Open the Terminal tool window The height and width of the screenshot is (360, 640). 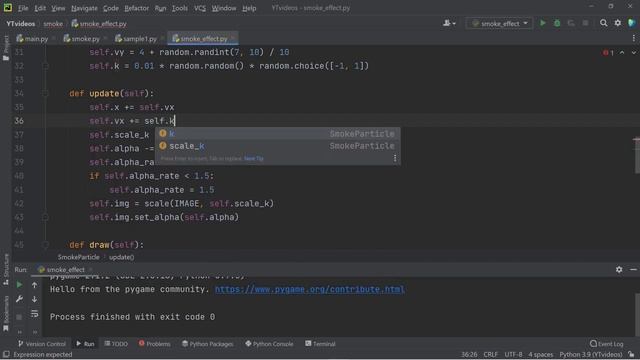(x=320, y=344)
